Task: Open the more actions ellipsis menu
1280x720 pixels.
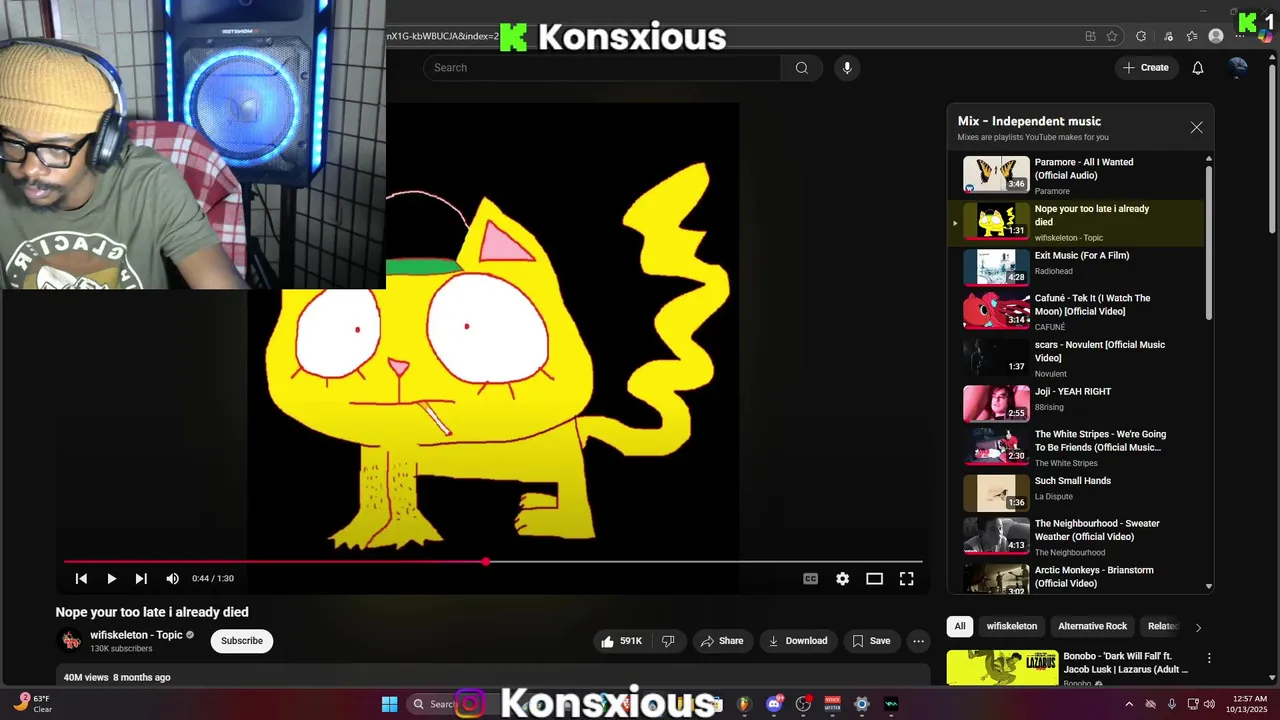Action: coord(918,641)
